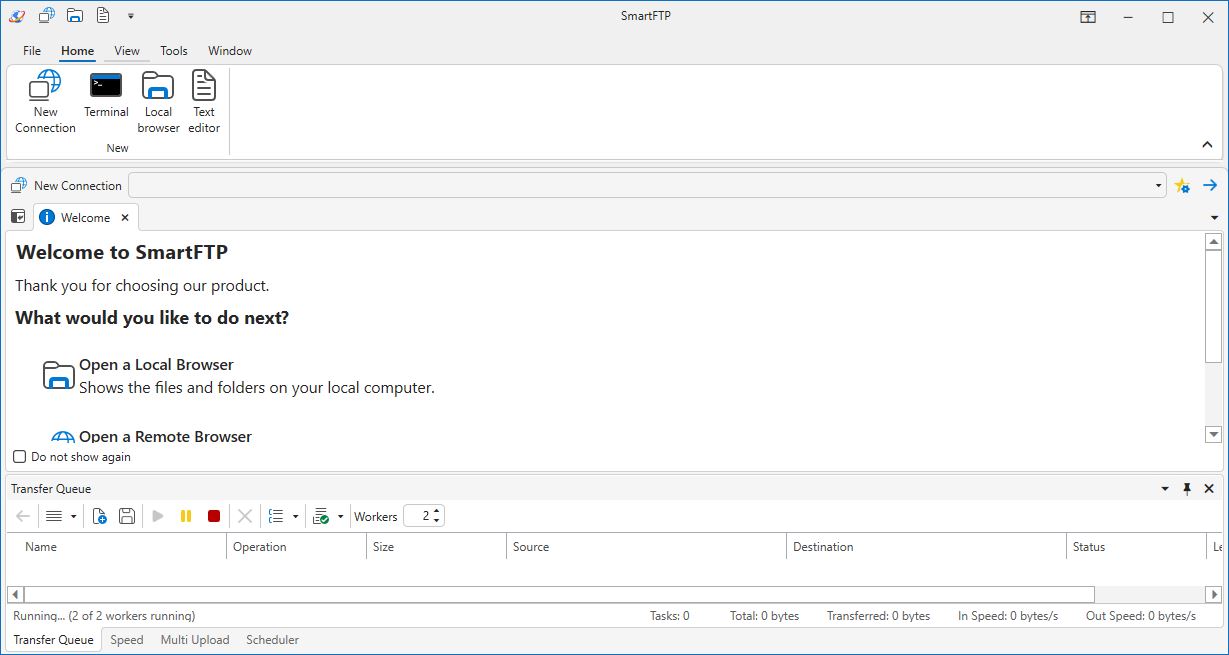Open the ribbon display options button

click(x=1088, y=17)
